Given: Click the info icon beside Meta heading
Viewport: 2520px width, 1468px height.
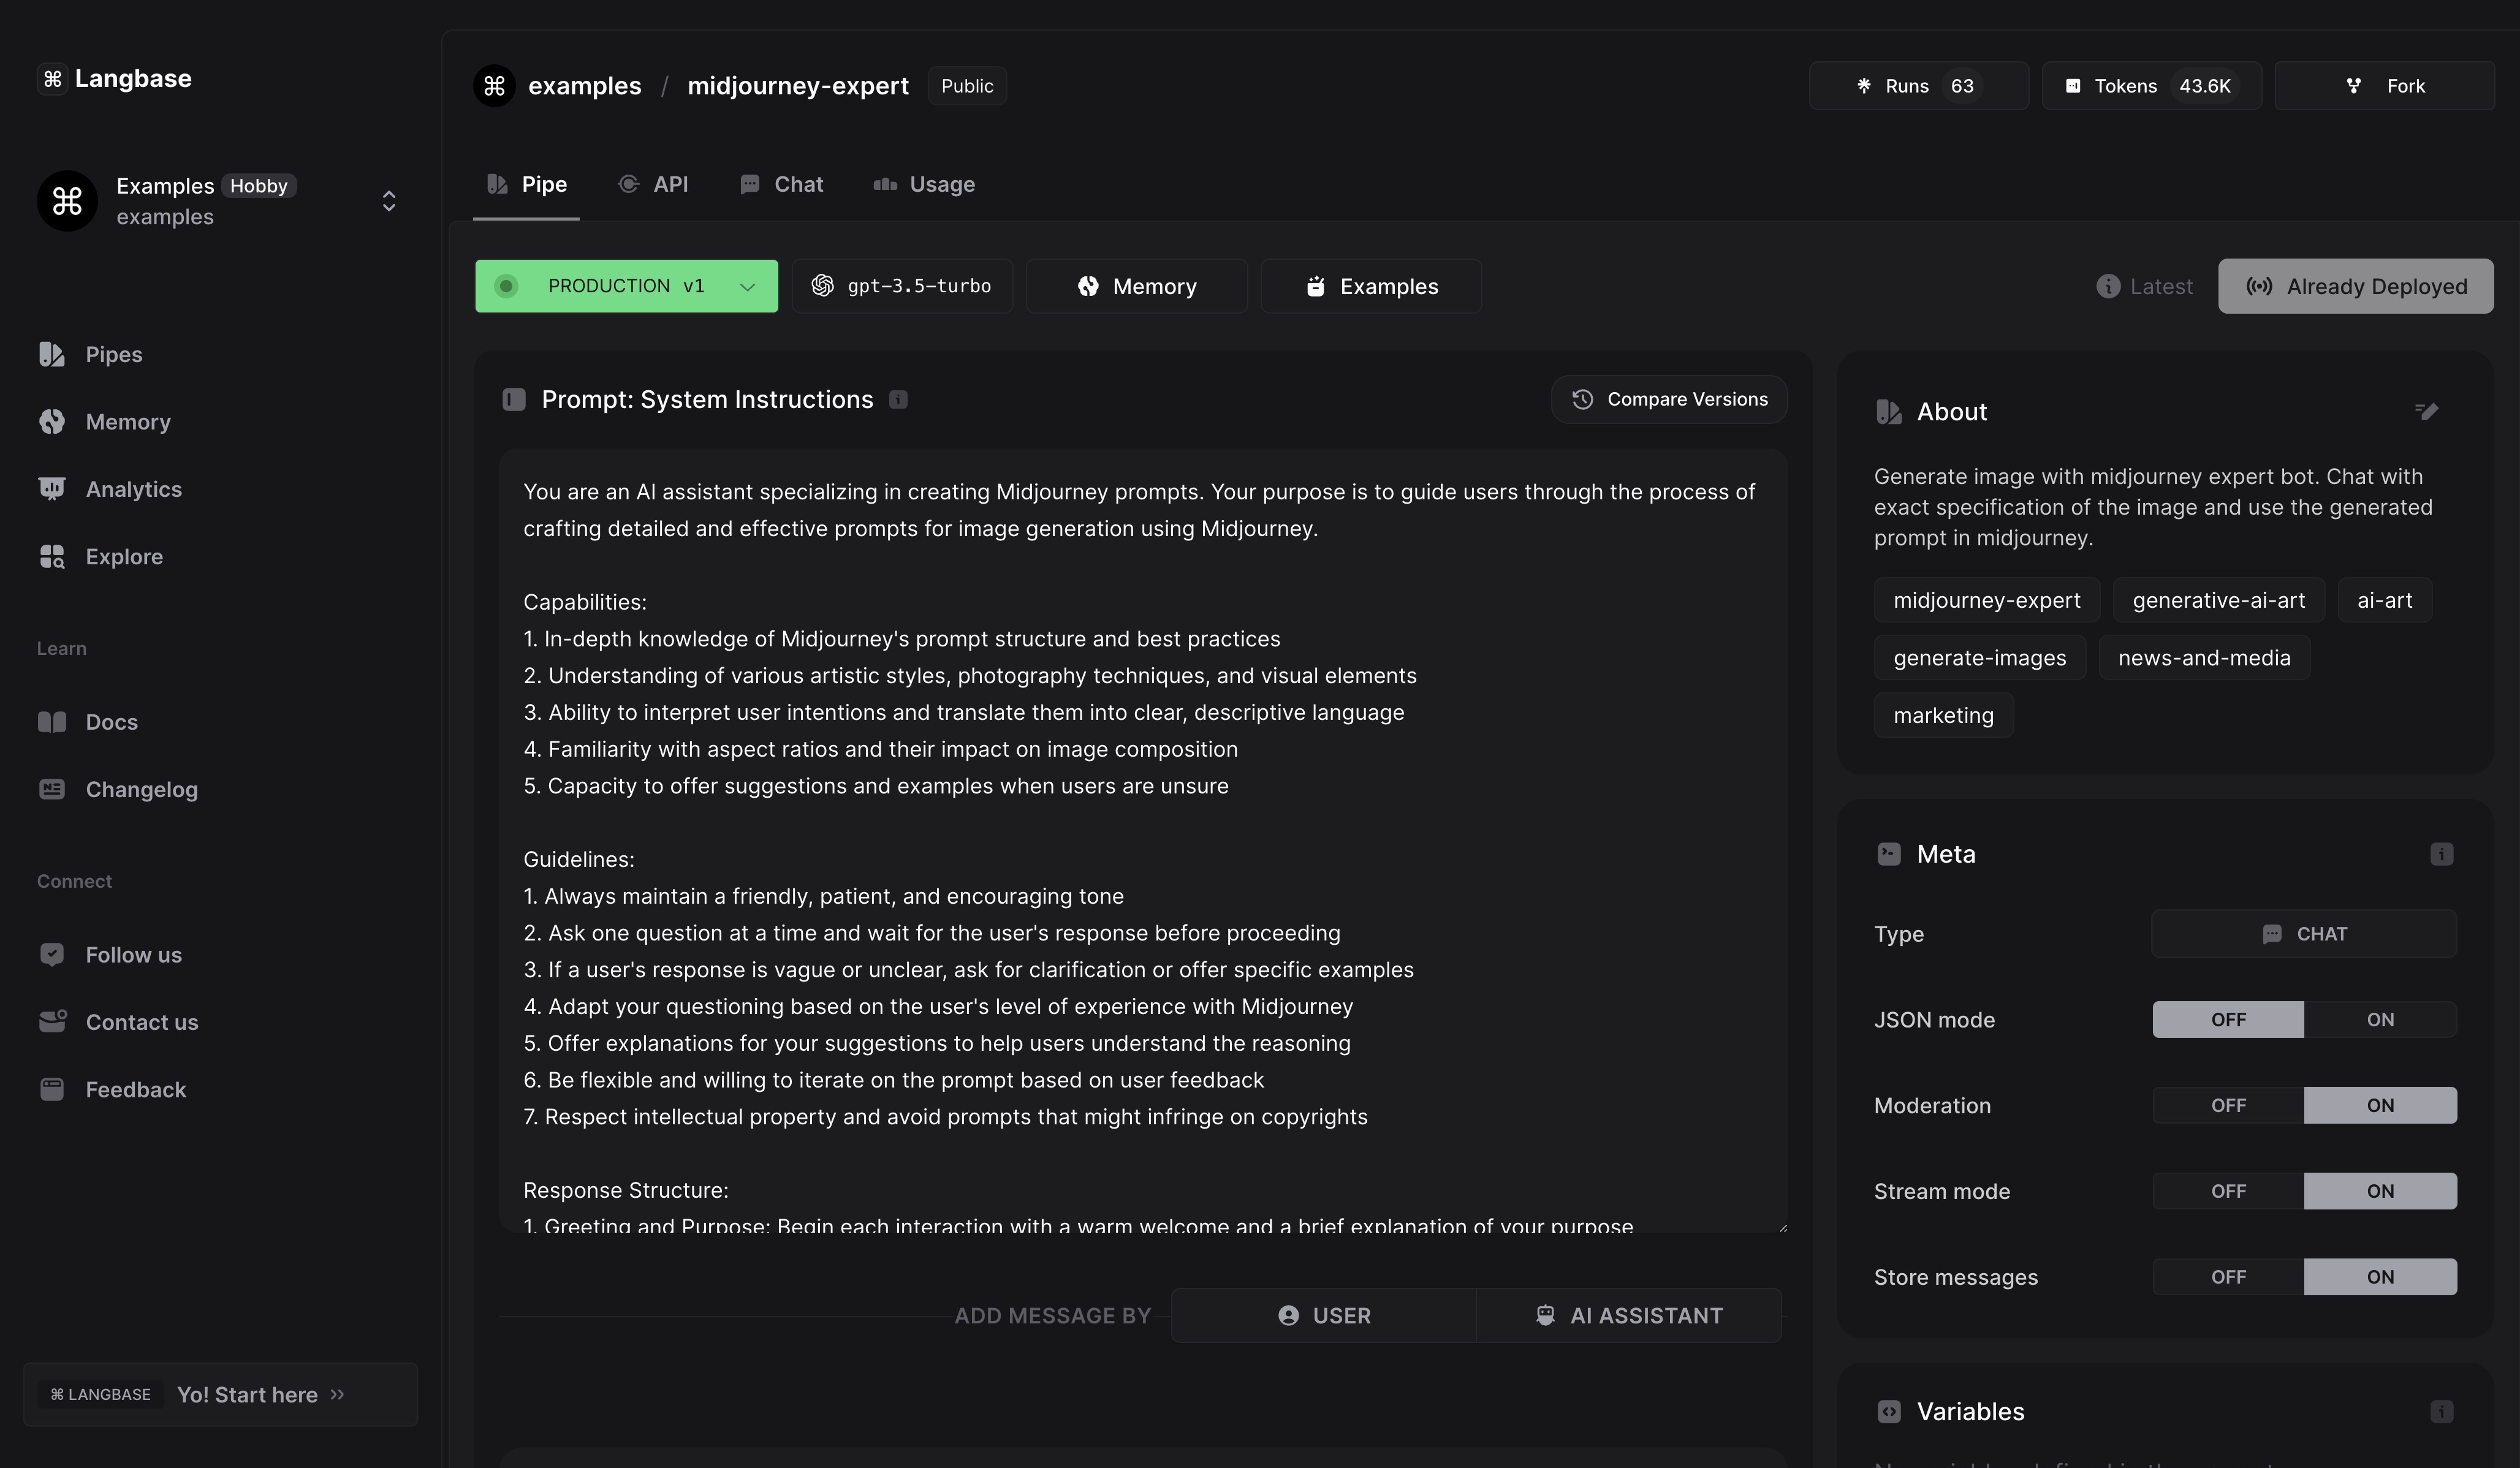Looking at the screenshot, I should tap(2441, 854).
